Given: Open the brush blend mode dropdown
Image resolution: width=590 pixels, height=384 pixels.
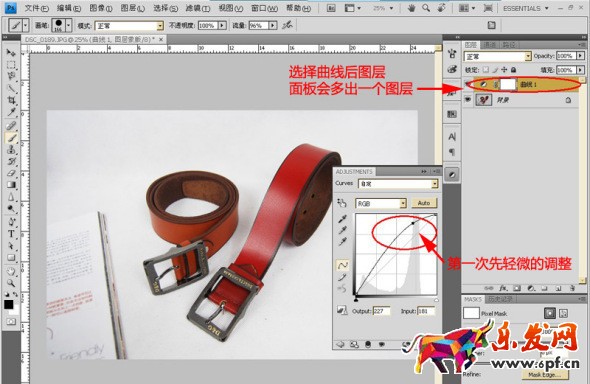Looking at the screenshot, I should pos(160,26).
